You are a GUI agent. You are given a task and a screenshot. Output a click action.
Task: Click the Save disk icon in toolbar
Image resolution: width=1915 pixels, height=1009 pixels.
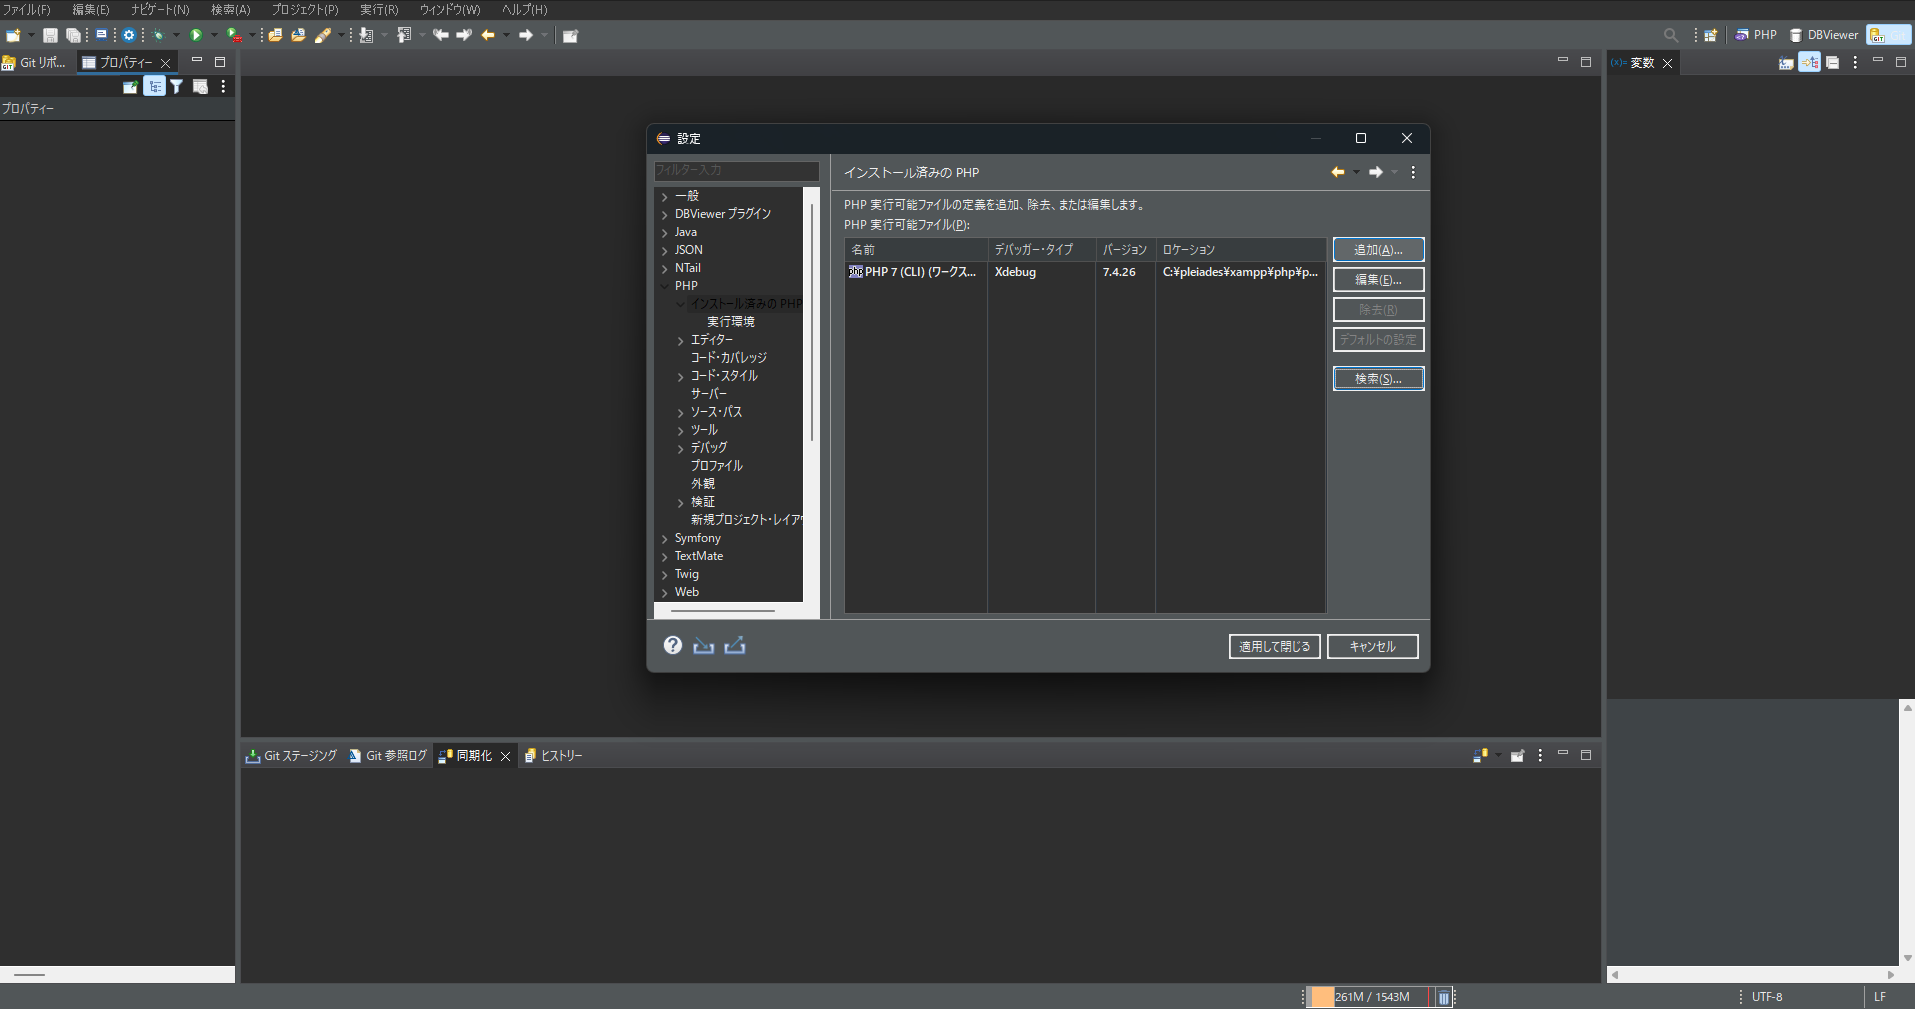[50, 35]
